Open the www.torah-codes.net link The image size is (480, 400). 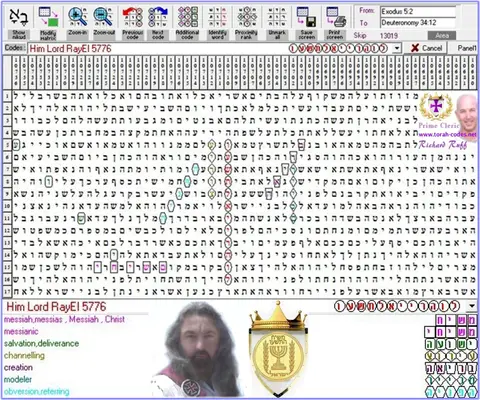click(447, 135)
